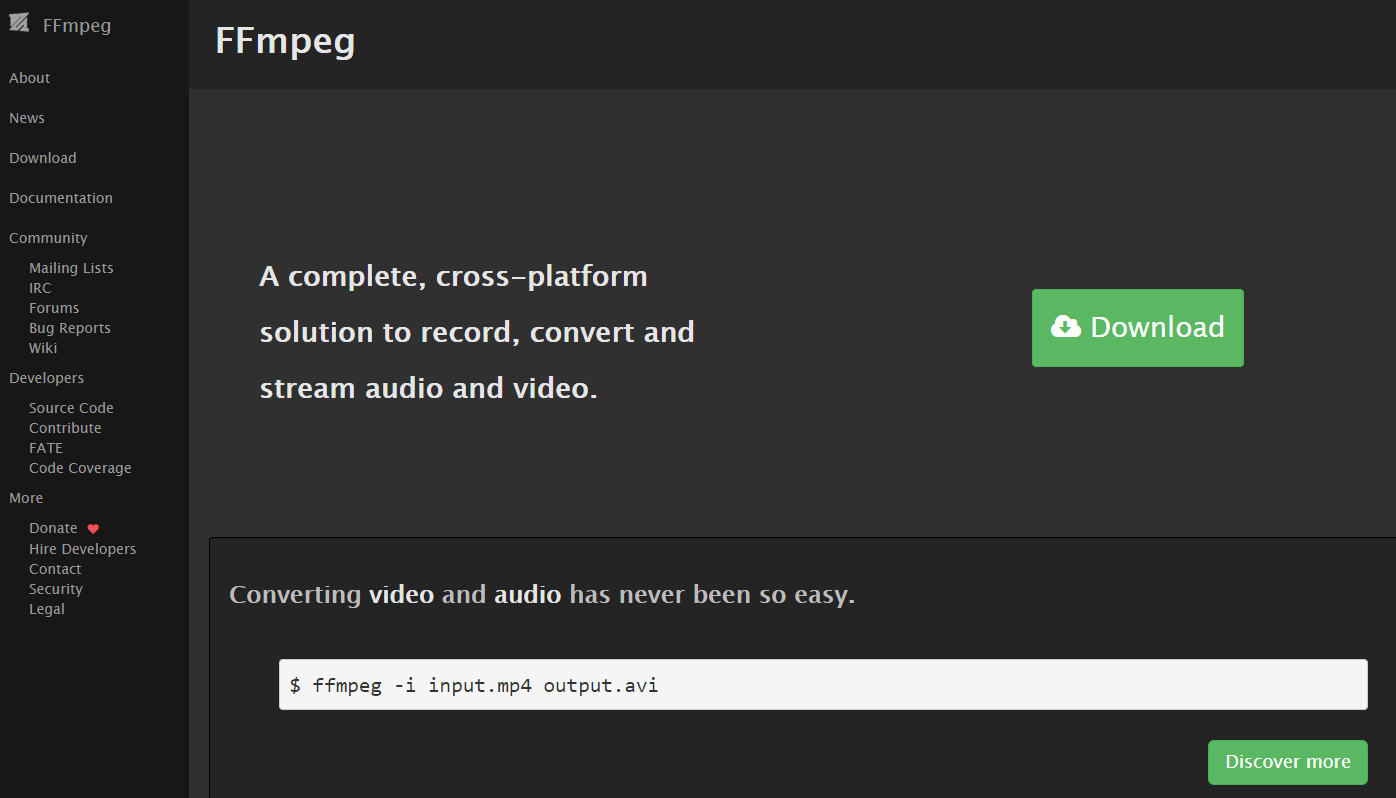
Task: Click the 'A complete, cross-platform' tagline line
Action: (x=454, y=276)
